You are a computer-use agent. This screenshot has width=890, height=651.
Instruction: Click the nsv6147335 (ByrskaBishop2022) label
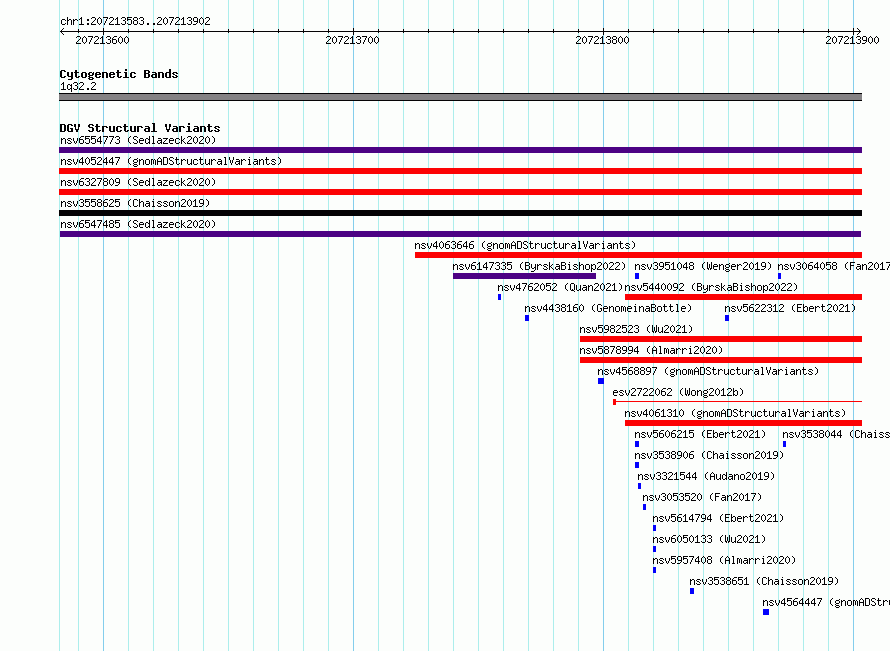point(539,266)
